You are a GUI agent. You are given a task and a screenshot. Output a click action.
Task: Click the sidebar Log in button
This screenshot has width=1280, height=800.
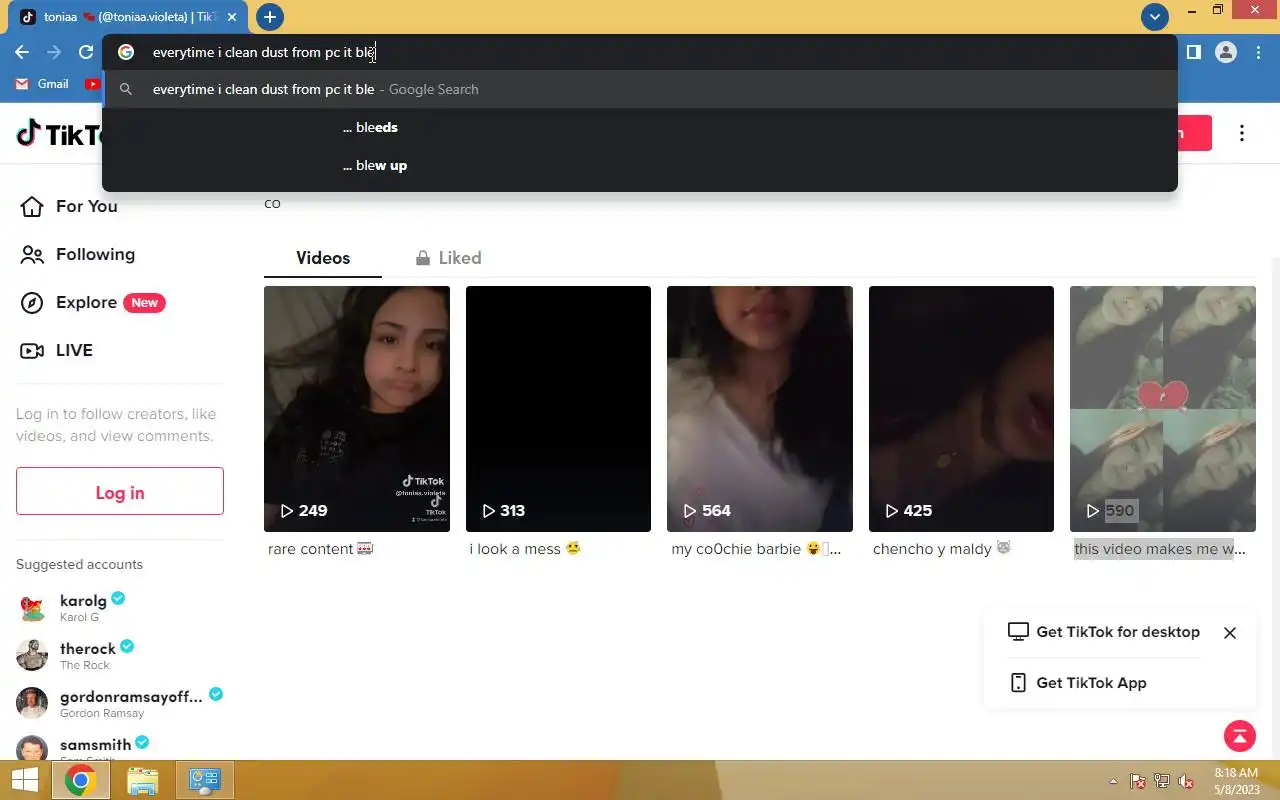pyautogui.click(x=120, y=491)
